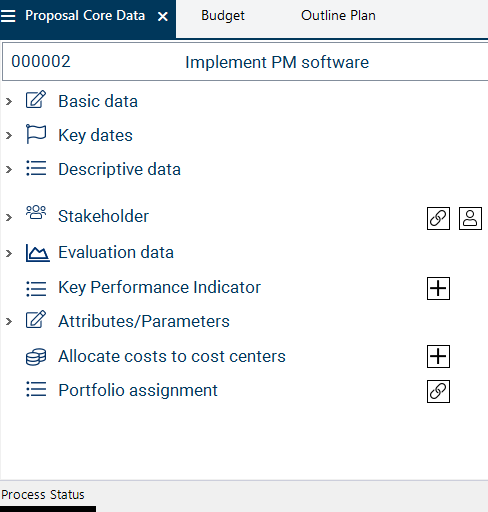Expand the Evaluation data chevron
488x512 pixels.
pyautogui.click(x=9, y=253)
